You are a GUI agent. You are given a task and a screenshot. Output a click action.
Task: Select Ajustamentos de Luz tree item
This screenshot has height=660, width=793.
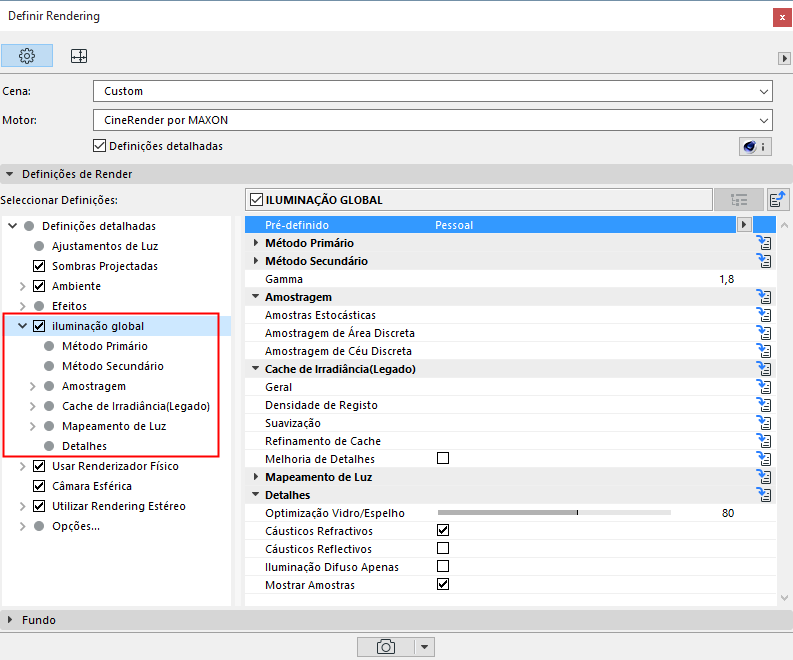pos(105,246)
